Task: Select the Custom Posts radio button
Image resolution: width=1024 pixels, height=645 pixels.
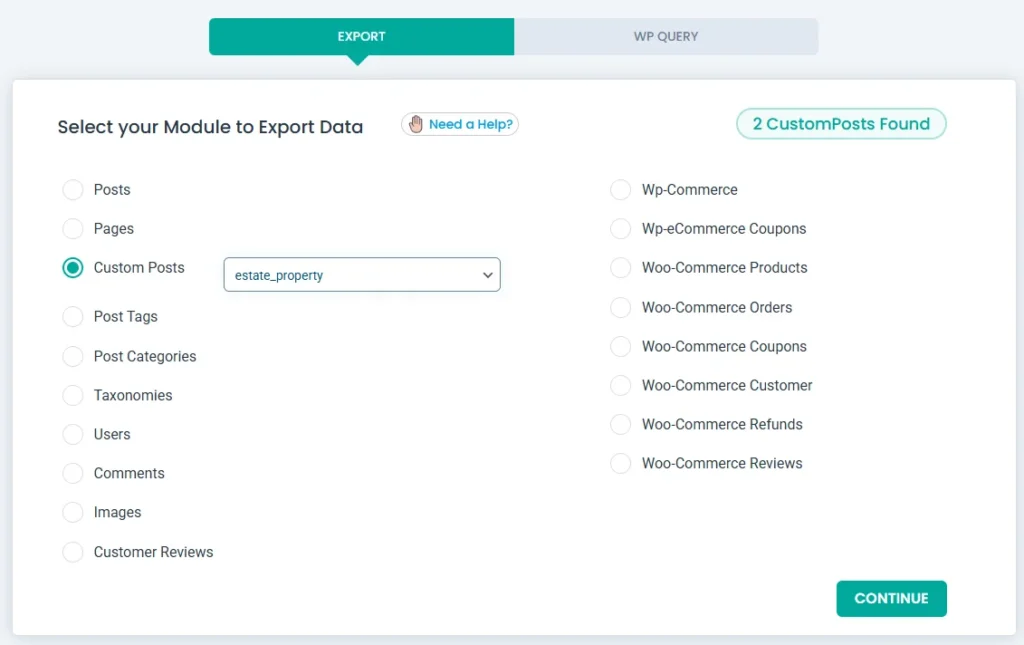Action: coord(73,268)
